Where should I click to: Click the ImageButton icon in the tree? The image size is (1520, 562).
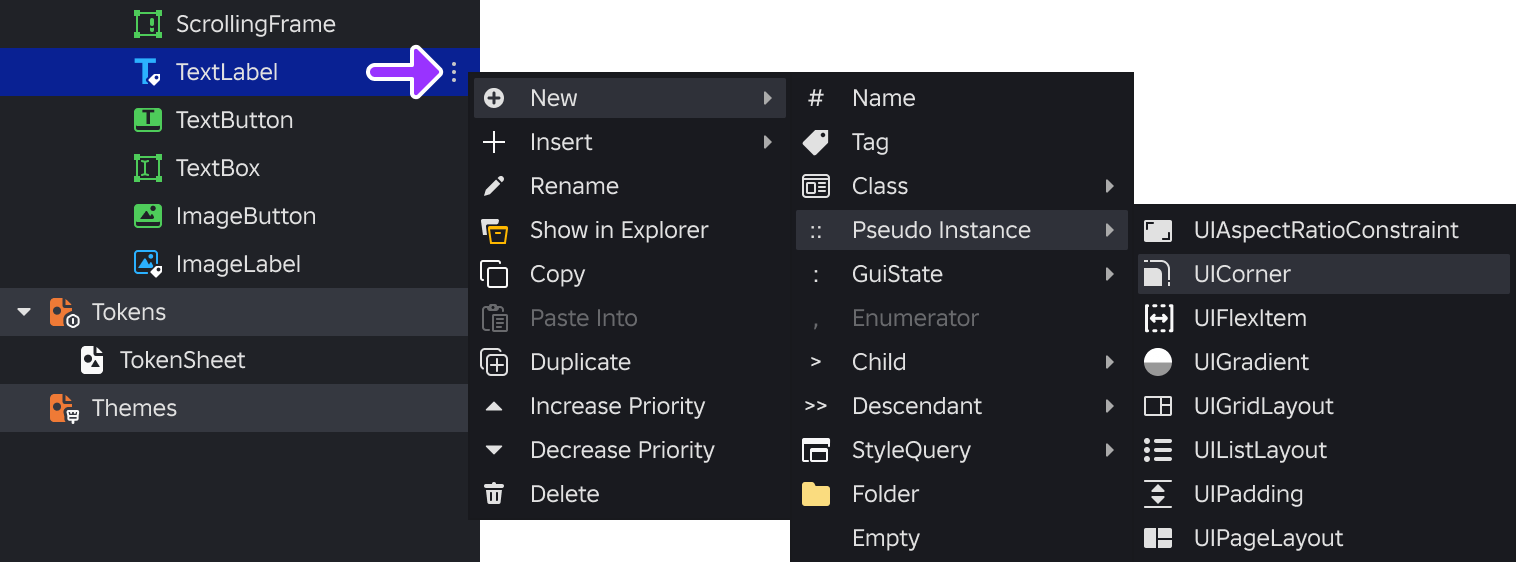[148, 216]
